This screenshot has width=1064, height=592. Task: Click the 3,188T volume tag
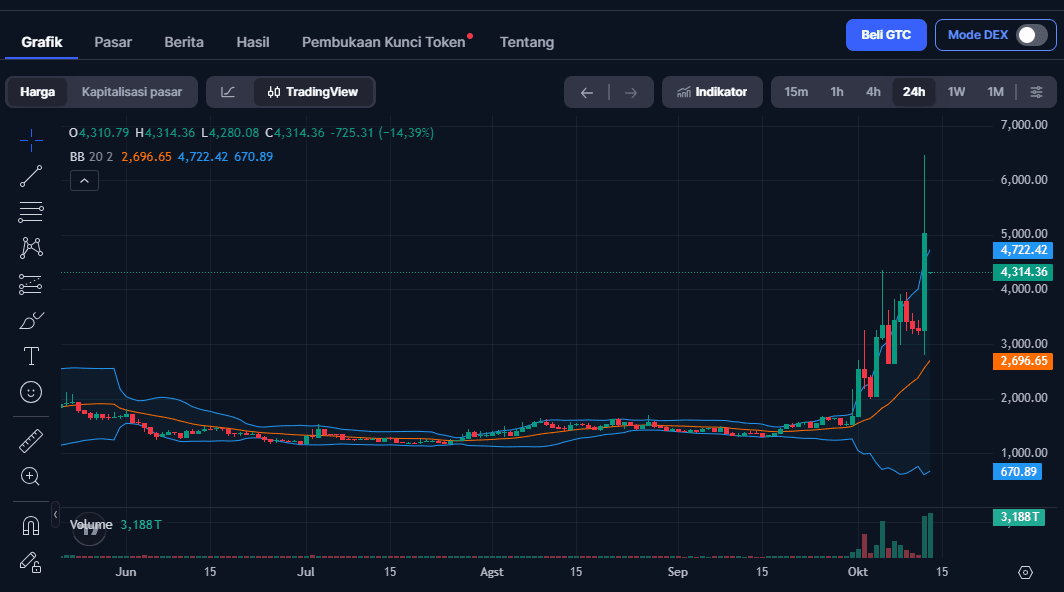point(1018,517)
